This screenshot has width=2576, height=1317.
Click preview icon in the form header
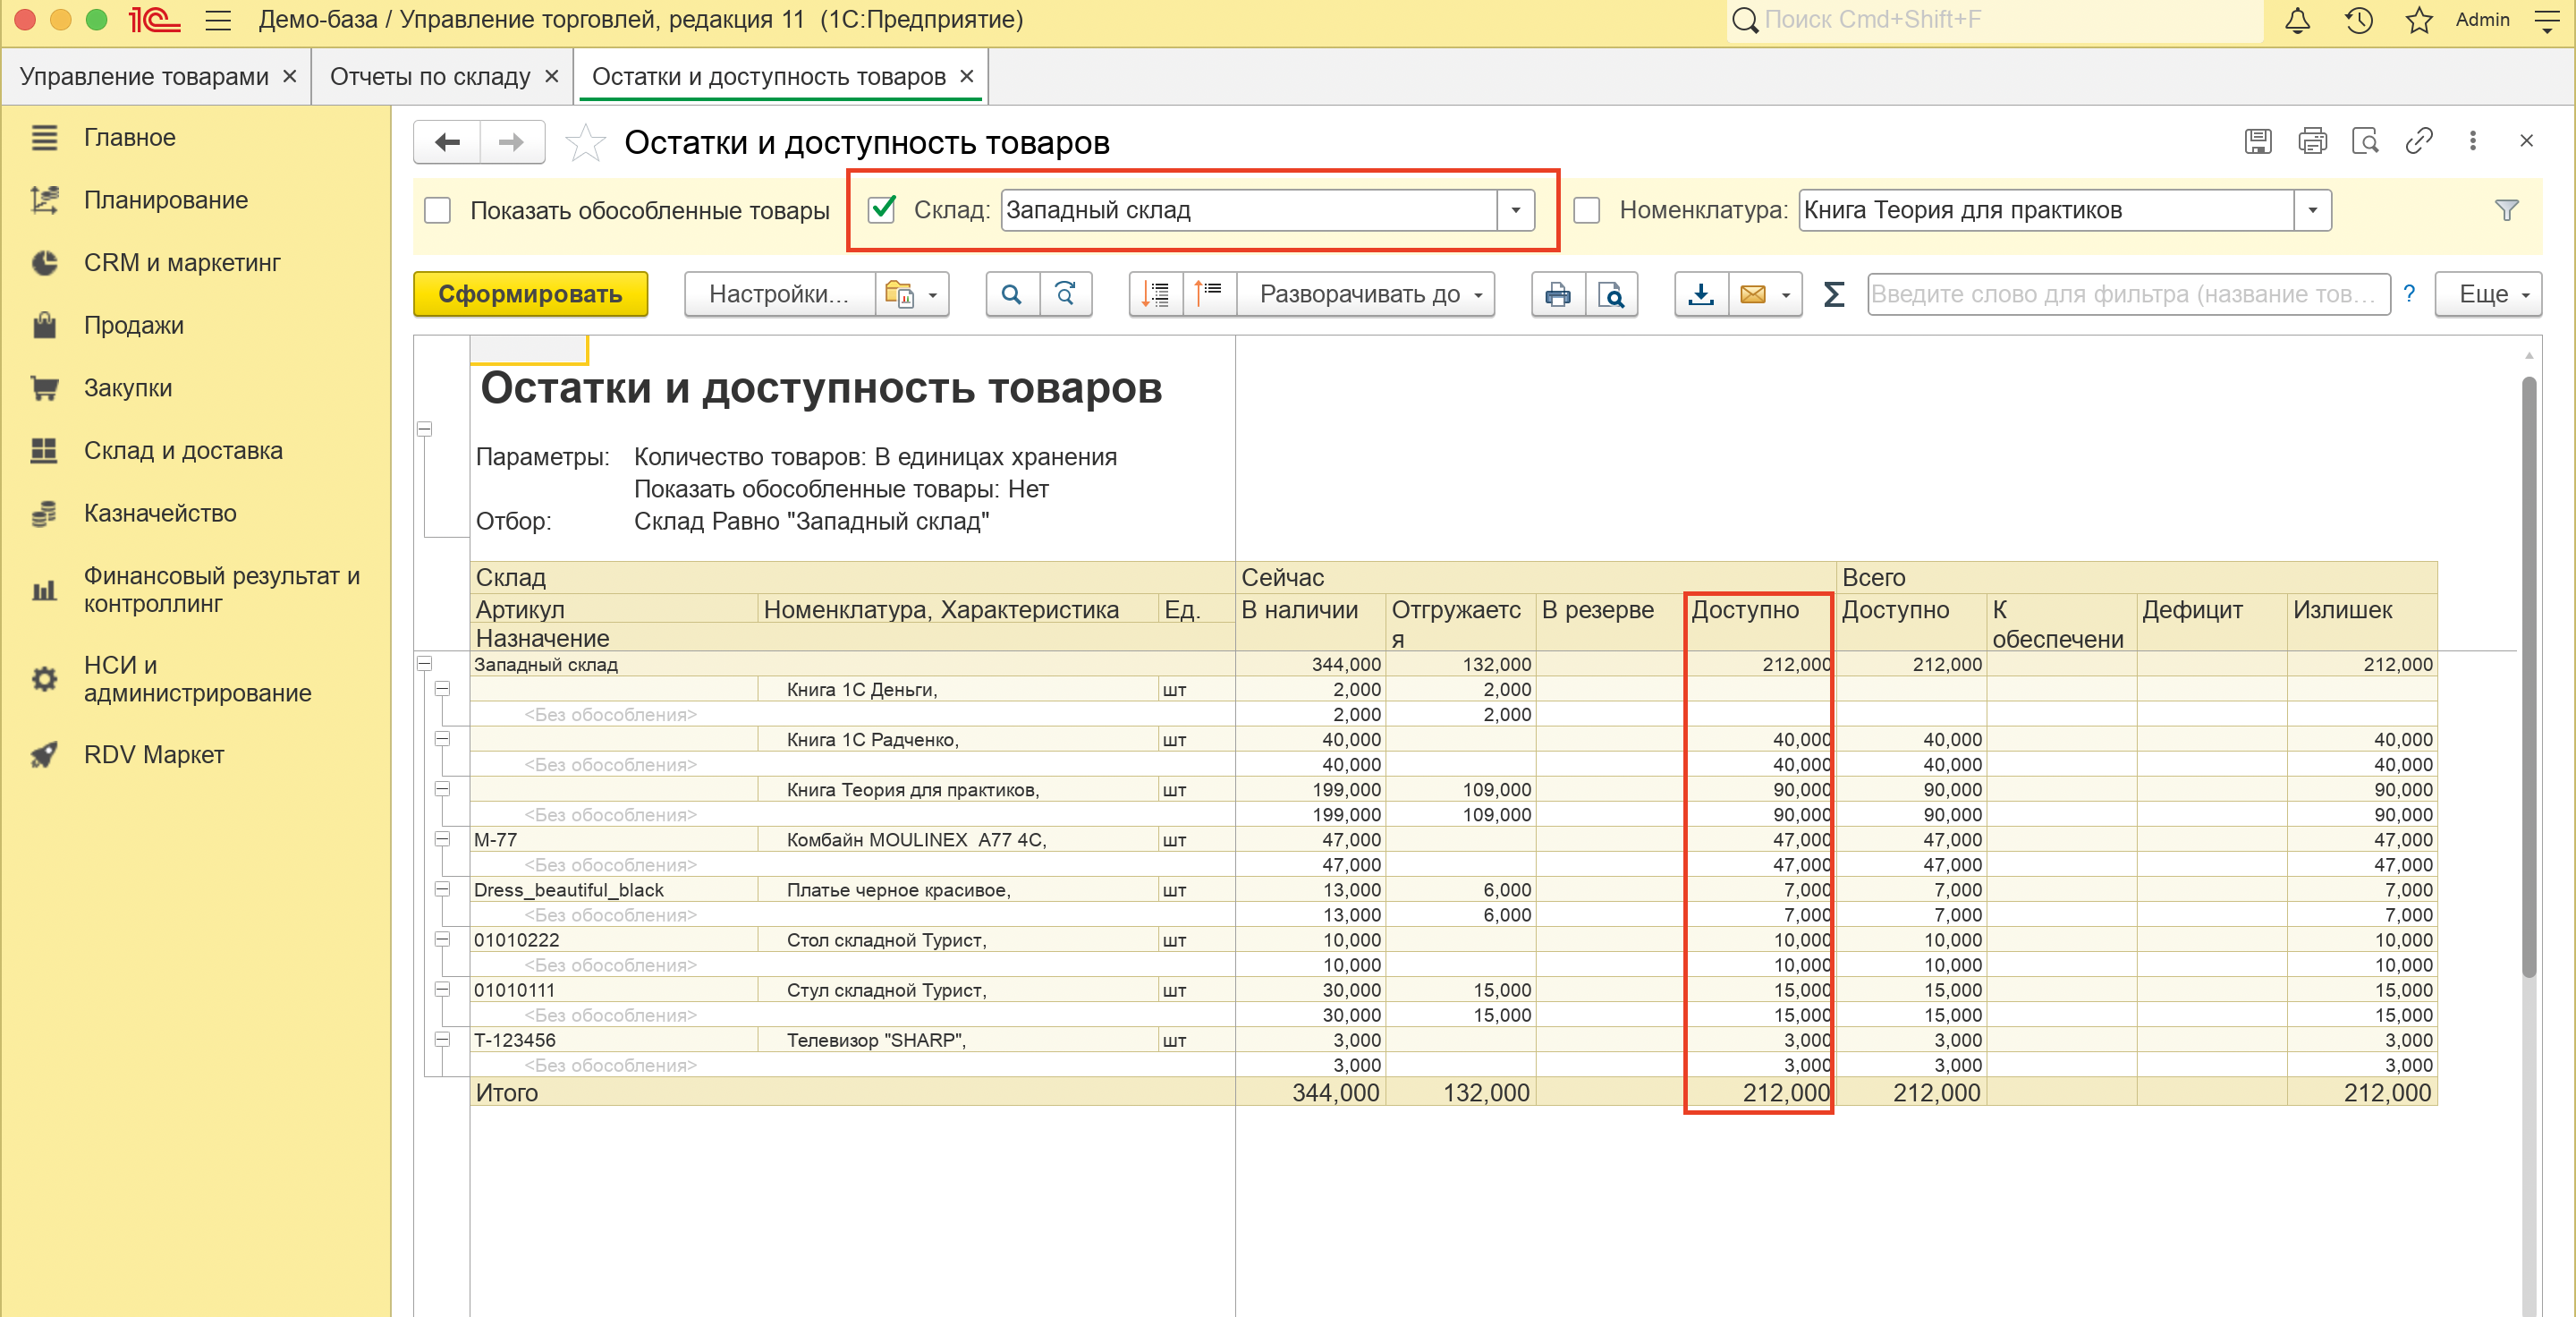(2365, 141)
